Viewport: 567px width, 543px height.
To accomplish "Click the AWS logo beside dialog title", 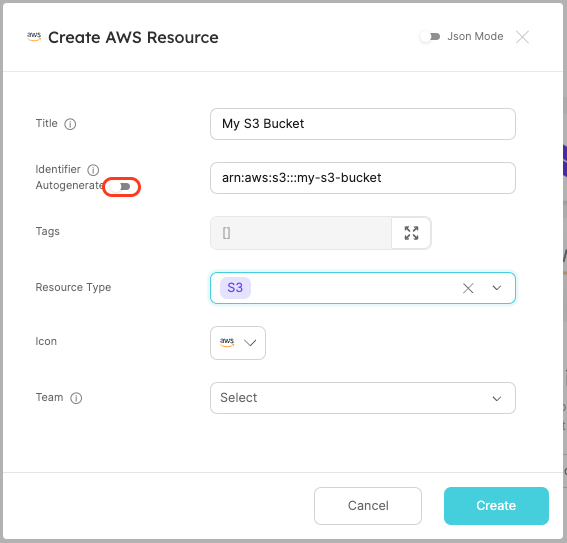I will tap(34, 37).
